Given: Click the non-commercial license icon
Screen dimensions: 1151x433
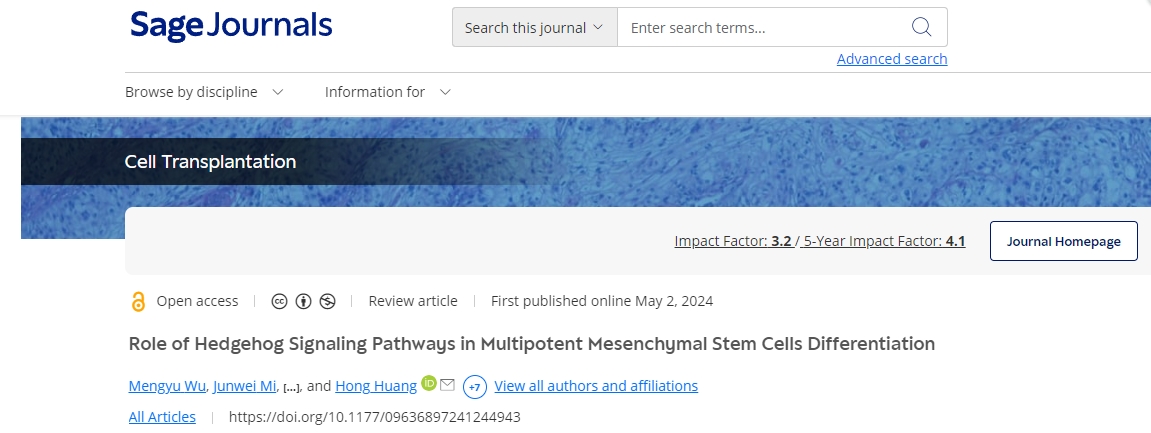Looking at the screenshot, I should click(x=328, y=301).
